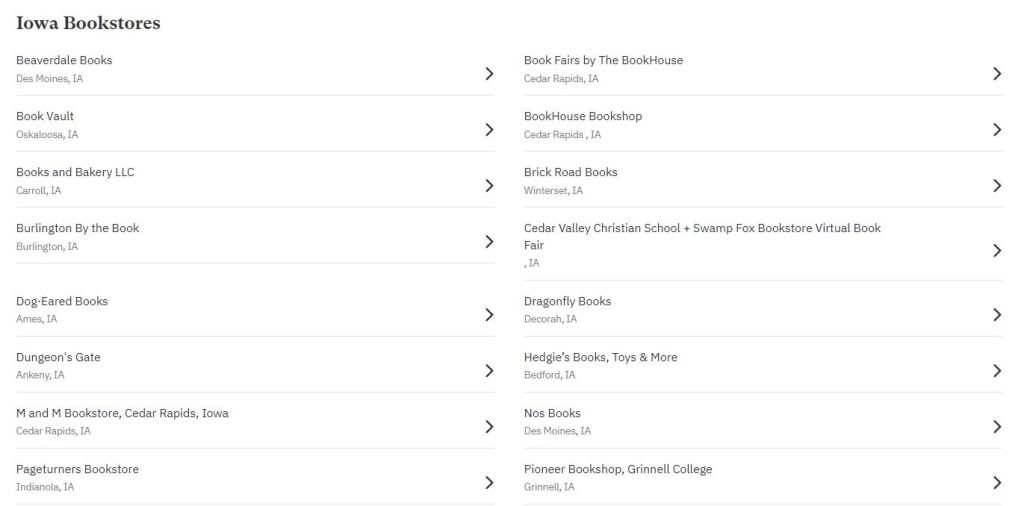Click chevron beside Hedgie's Books, Toys & More
Viewport: 1024px width, 506px height.
(x=997, y=370)
